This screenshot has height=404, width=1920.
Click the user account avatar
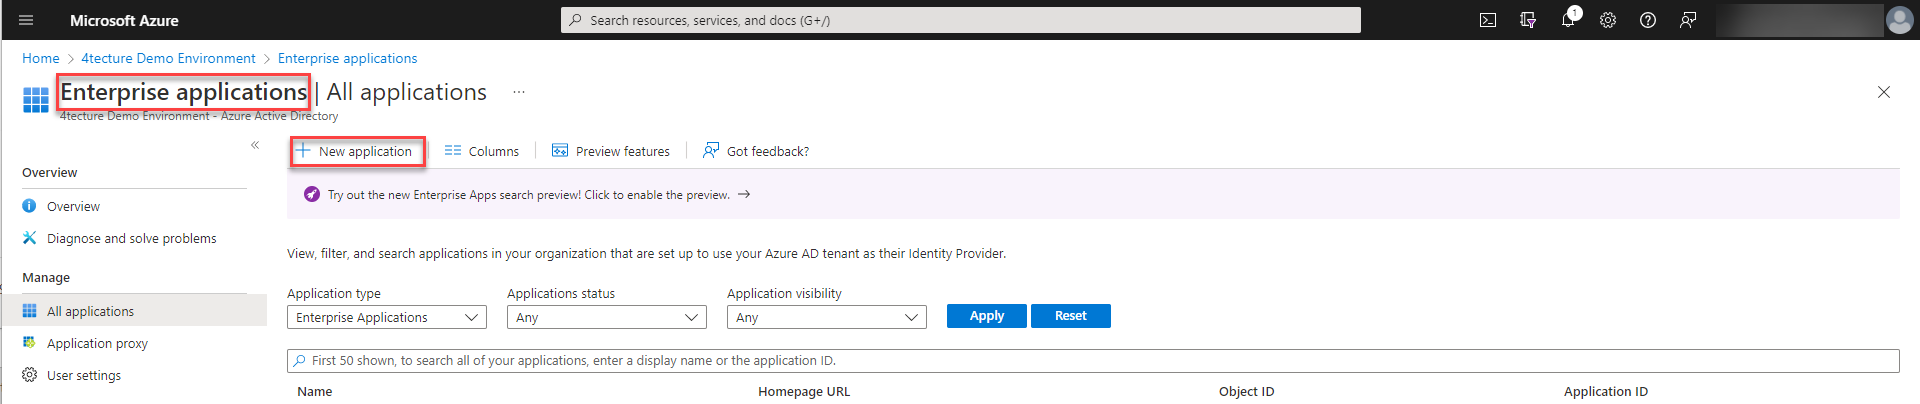(x=1899, y=20)
